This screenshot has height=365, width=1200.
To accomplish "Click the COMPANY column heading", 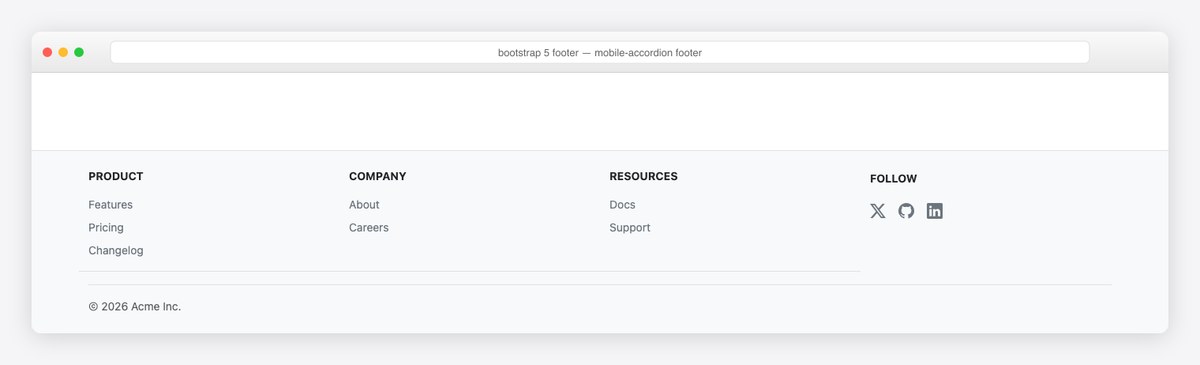I will (378, 176).
